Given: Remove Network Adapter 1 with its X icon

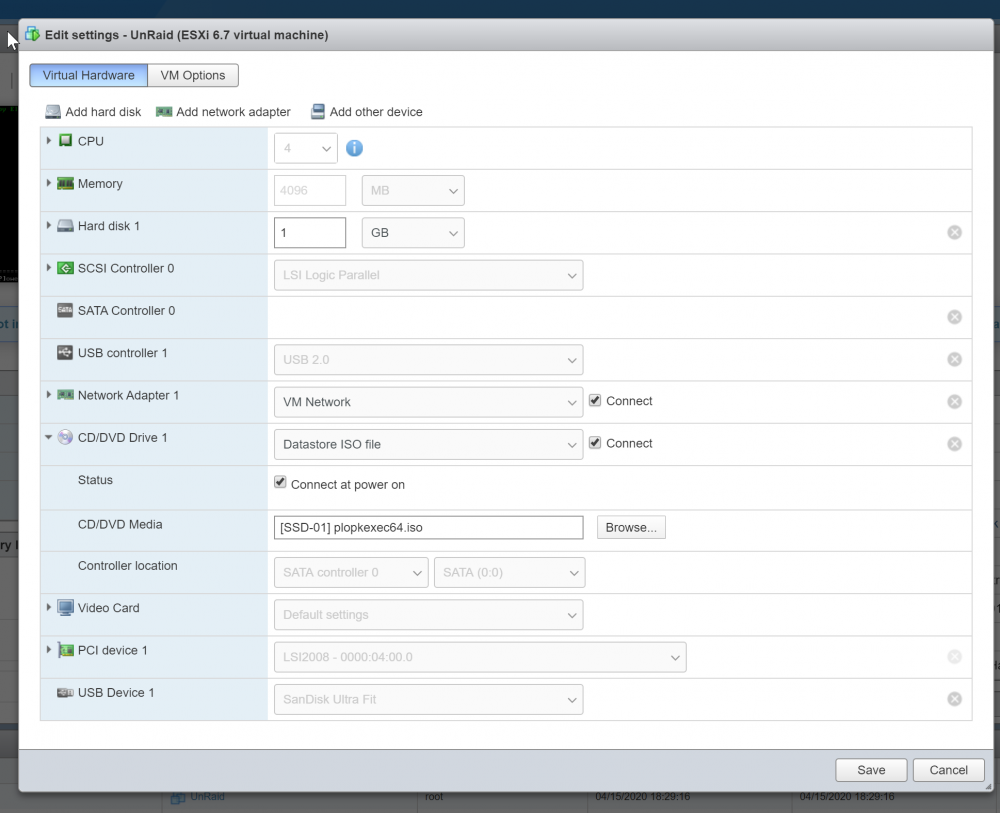Looking at the screenshot, I should 954,401.
